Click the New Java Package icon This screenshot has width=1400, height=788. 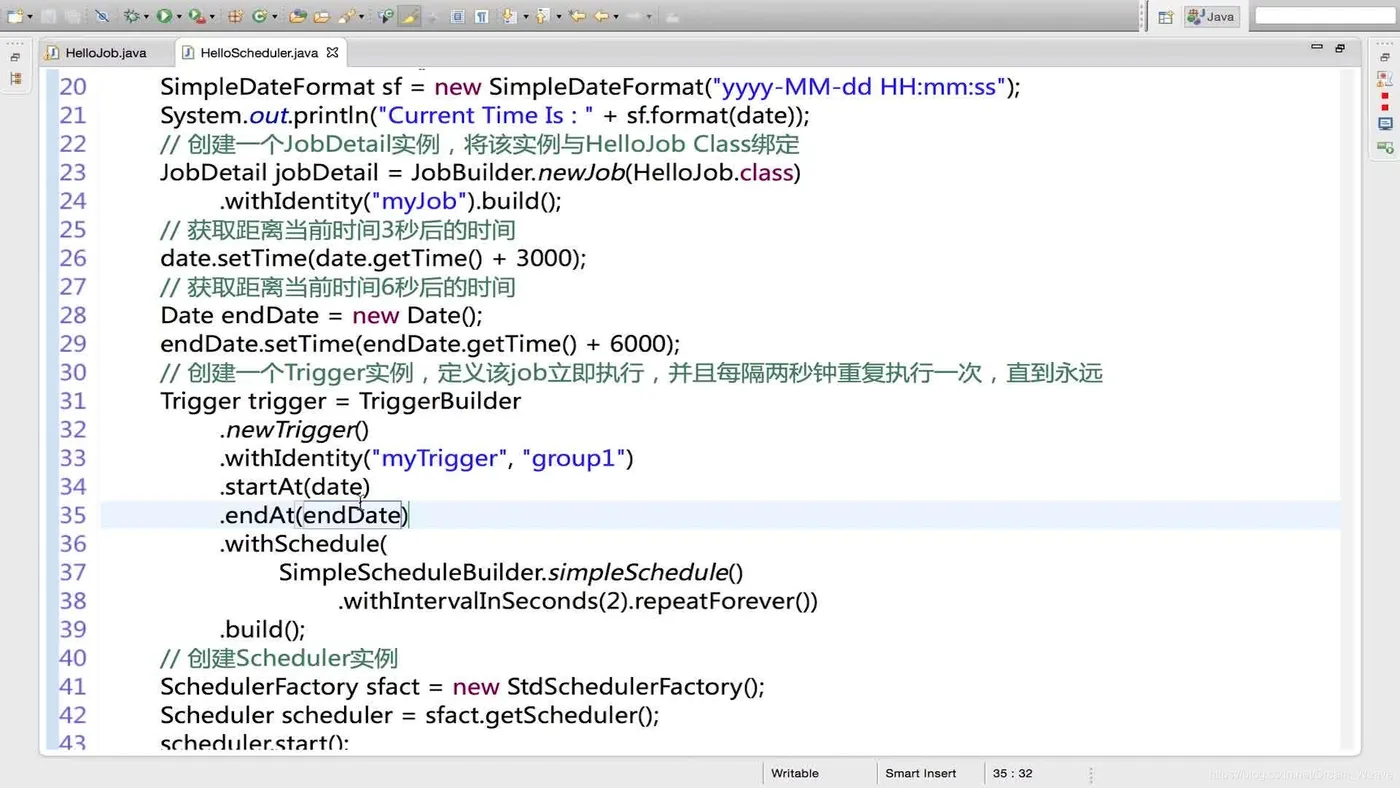click(x=235, y=16)
